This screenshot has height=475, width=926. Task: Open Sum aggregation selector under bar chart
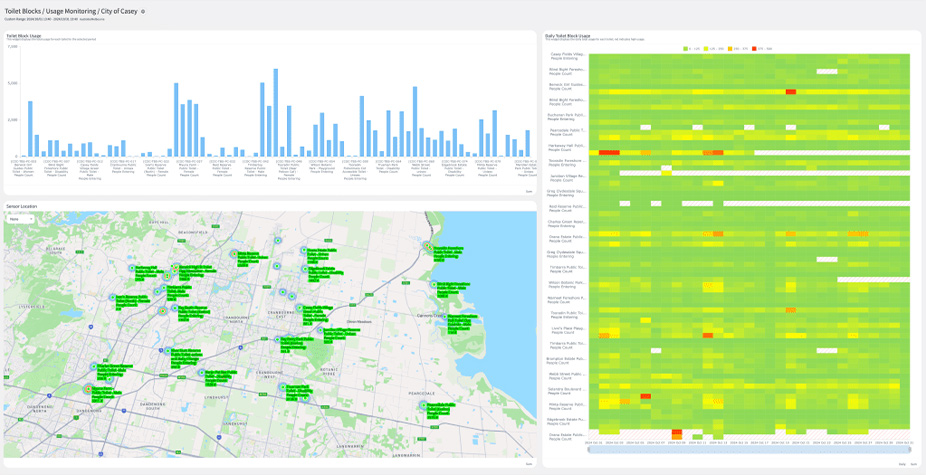[x=529, y=191]
